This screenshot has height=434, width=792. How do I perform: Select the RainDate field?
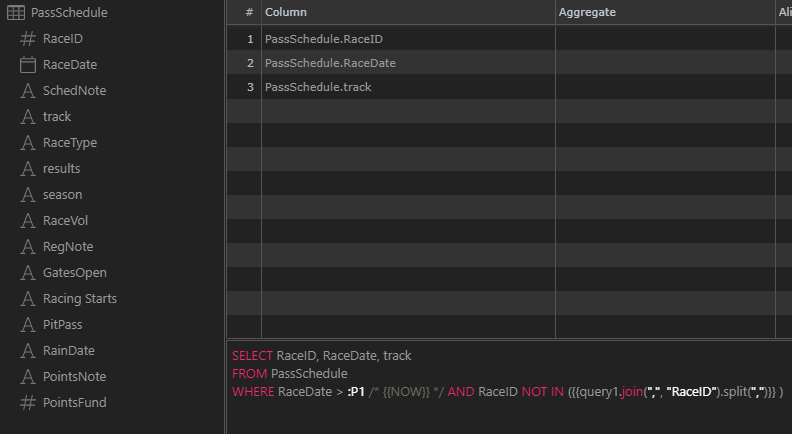(69, 351)
